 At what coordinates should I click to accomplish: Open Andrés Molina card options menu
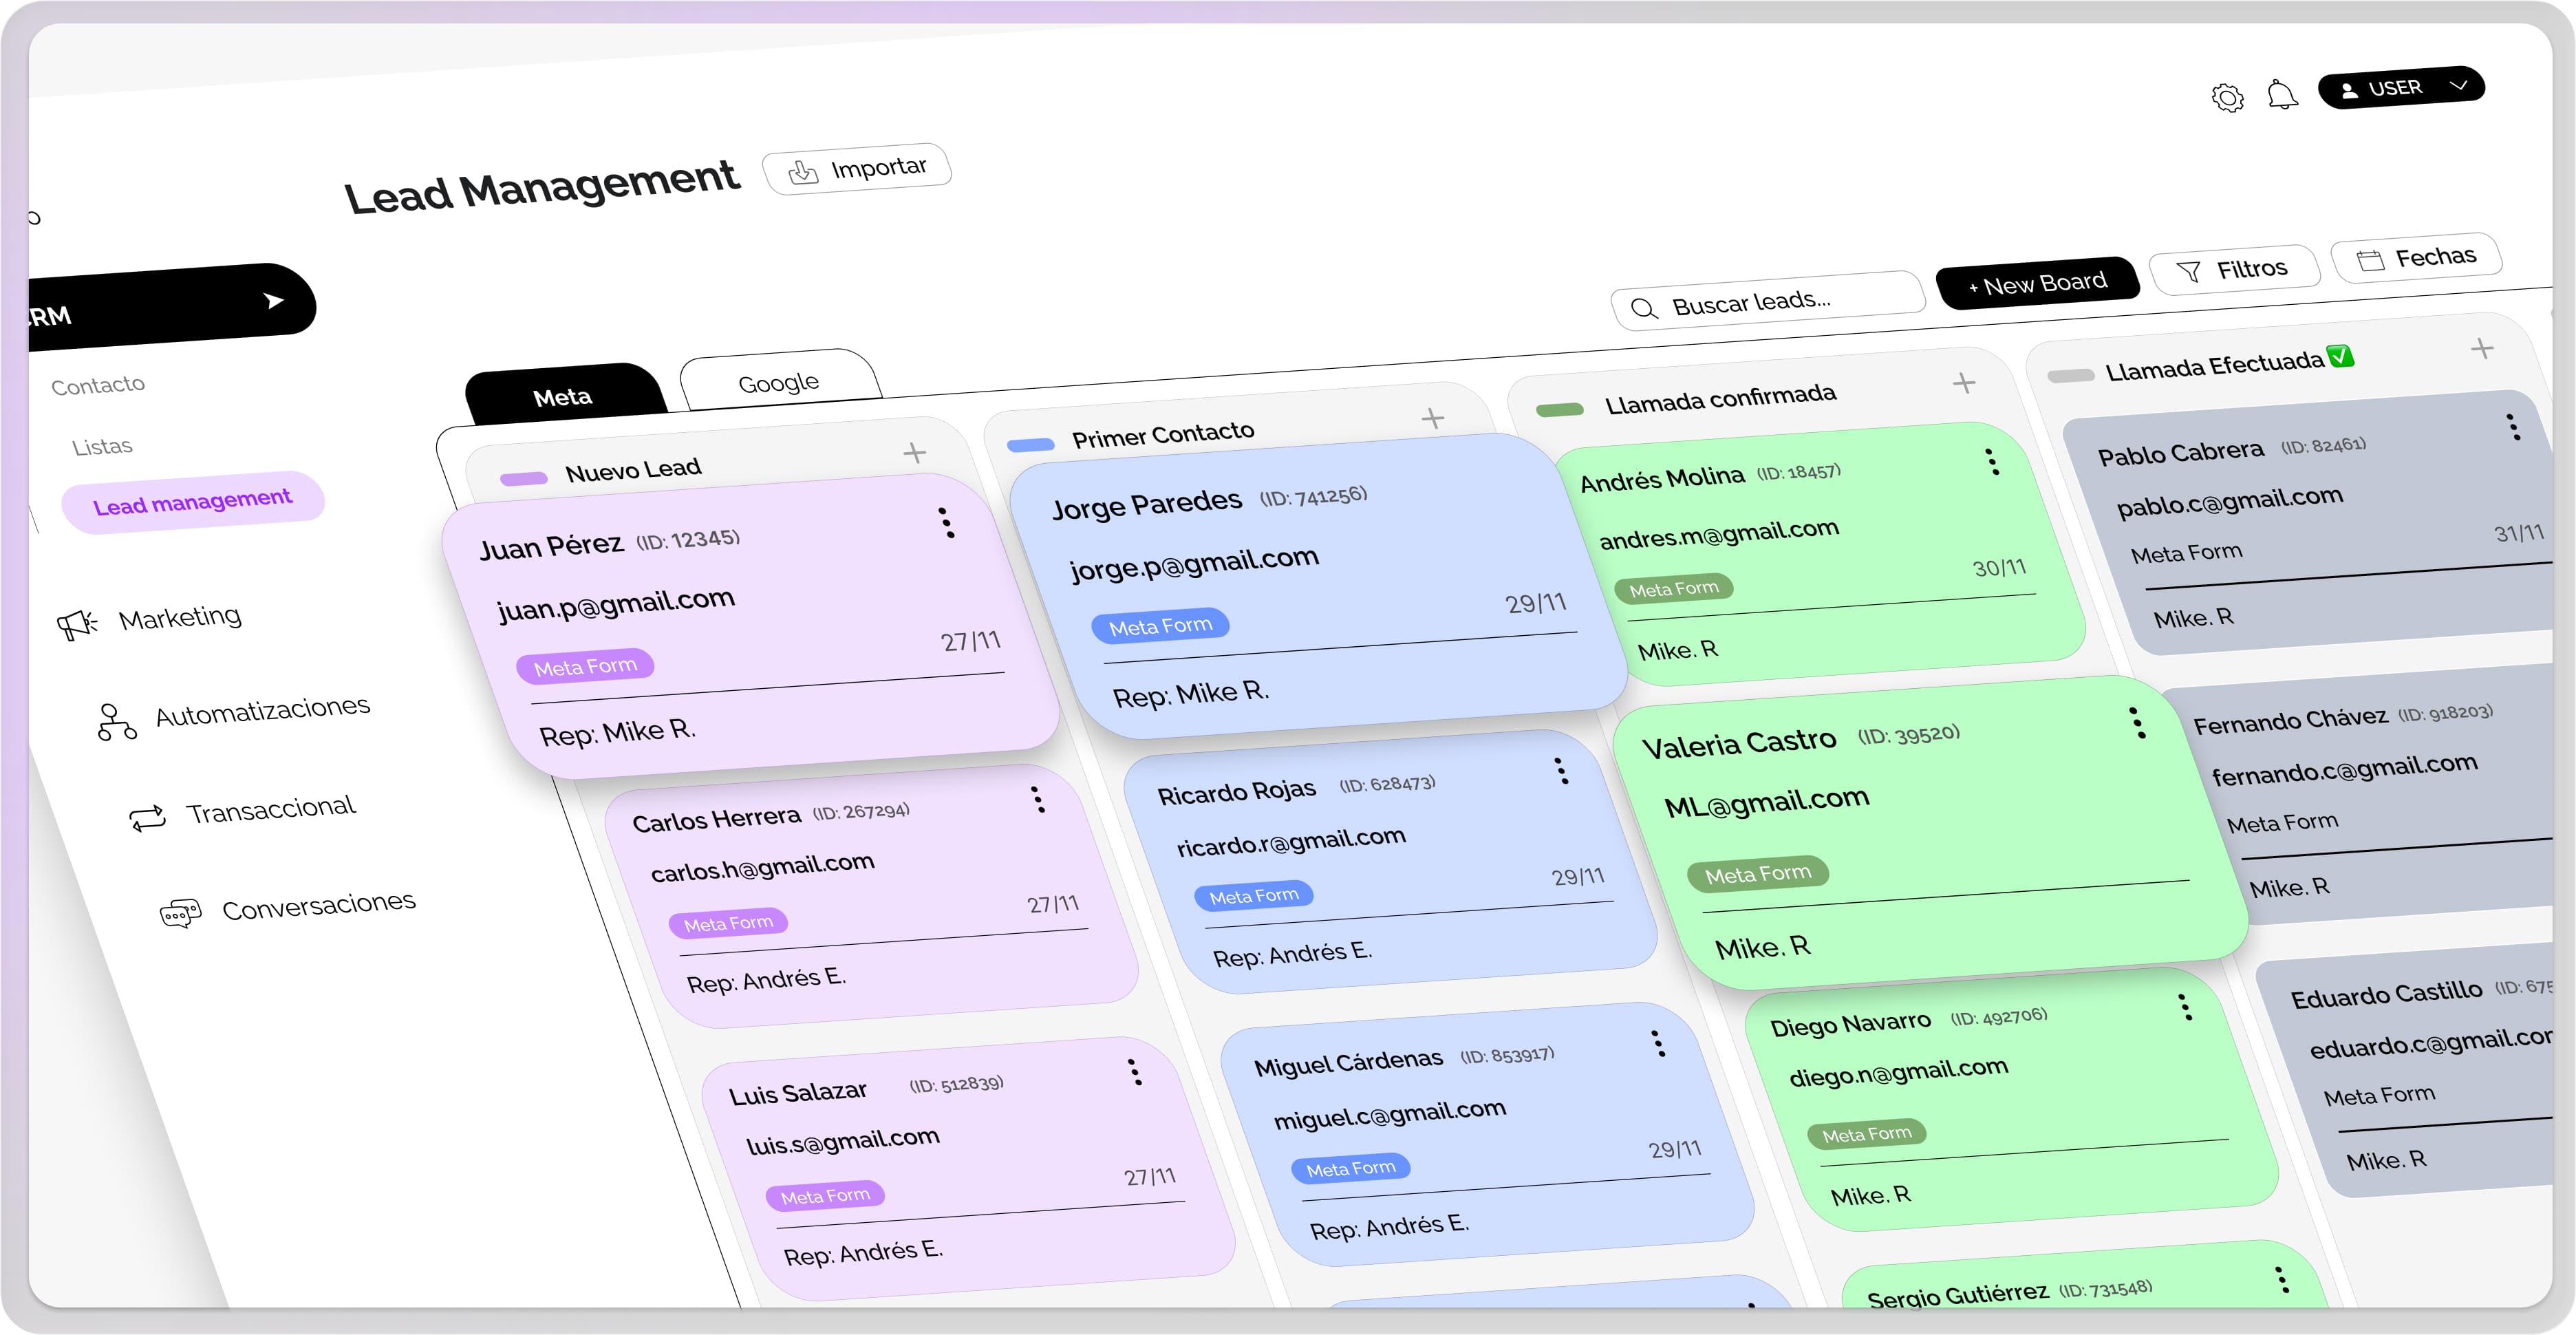coord(1992,462)
